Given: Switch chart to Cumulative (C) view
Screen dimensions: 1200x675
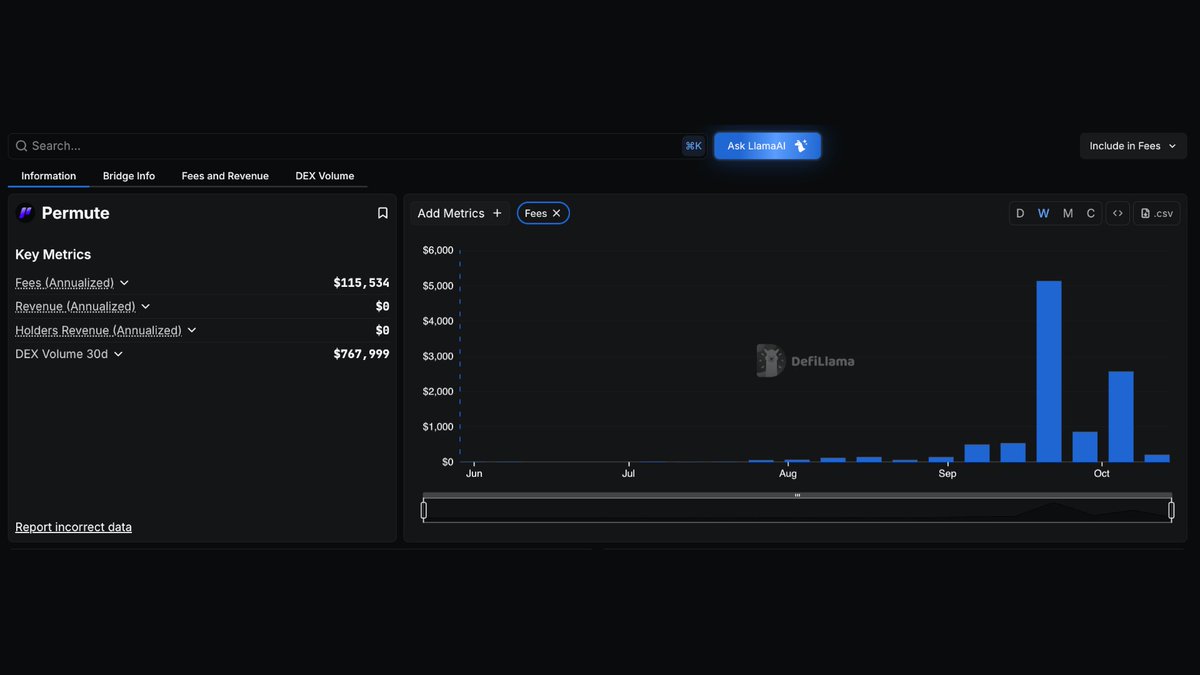Looking at the screenshot, I should tap(1091, 213).
